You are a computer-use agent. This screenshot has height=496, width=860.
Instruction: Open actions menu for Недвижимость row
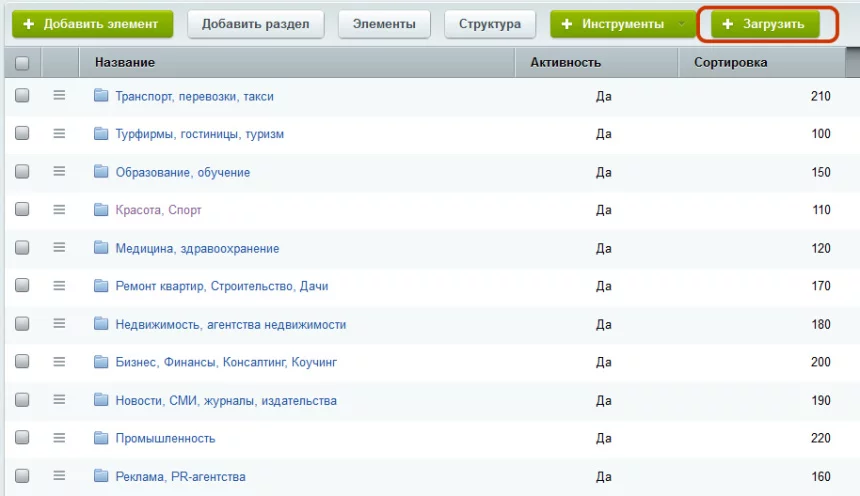[x=59, y=324]
